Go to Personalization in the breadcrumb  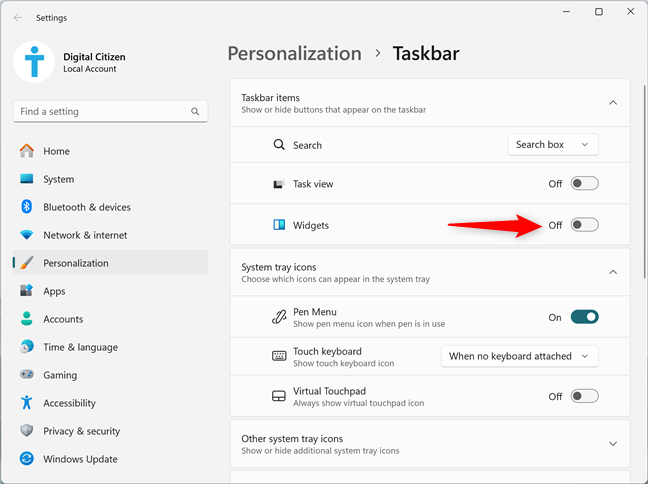click(295, 54)
